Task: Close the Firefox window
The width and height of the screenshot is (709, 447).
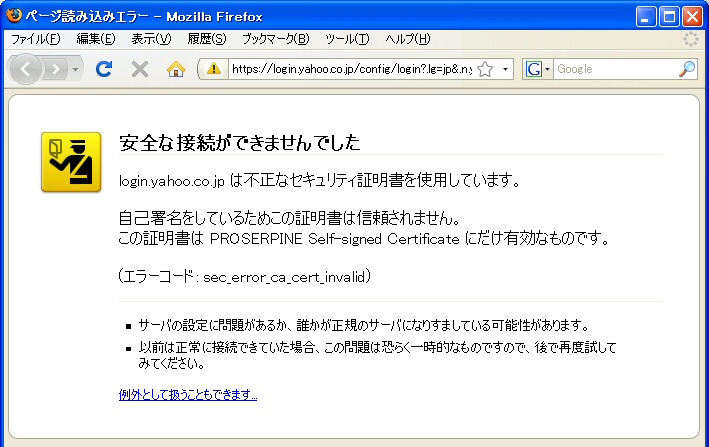Action: pos(692,17)
